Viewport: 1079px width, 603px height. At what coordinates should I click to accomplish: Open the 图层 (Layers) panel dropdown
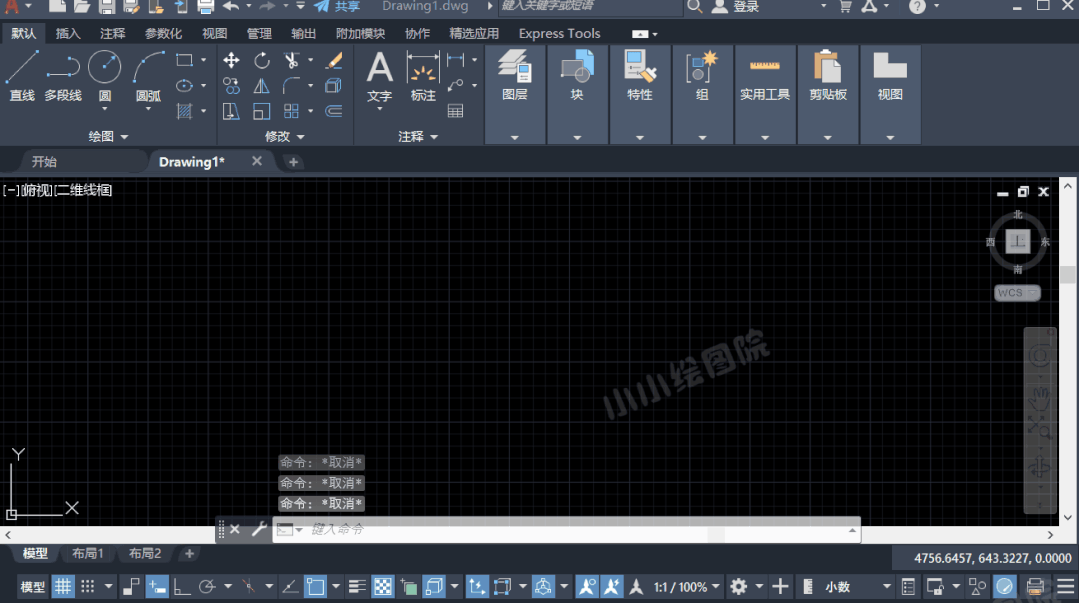(515, 138)
